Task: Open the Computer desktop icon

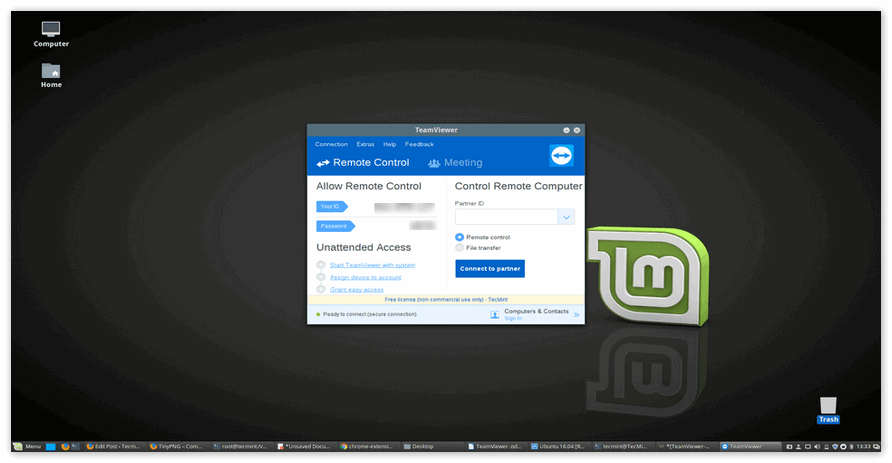Action: [51, 31]
